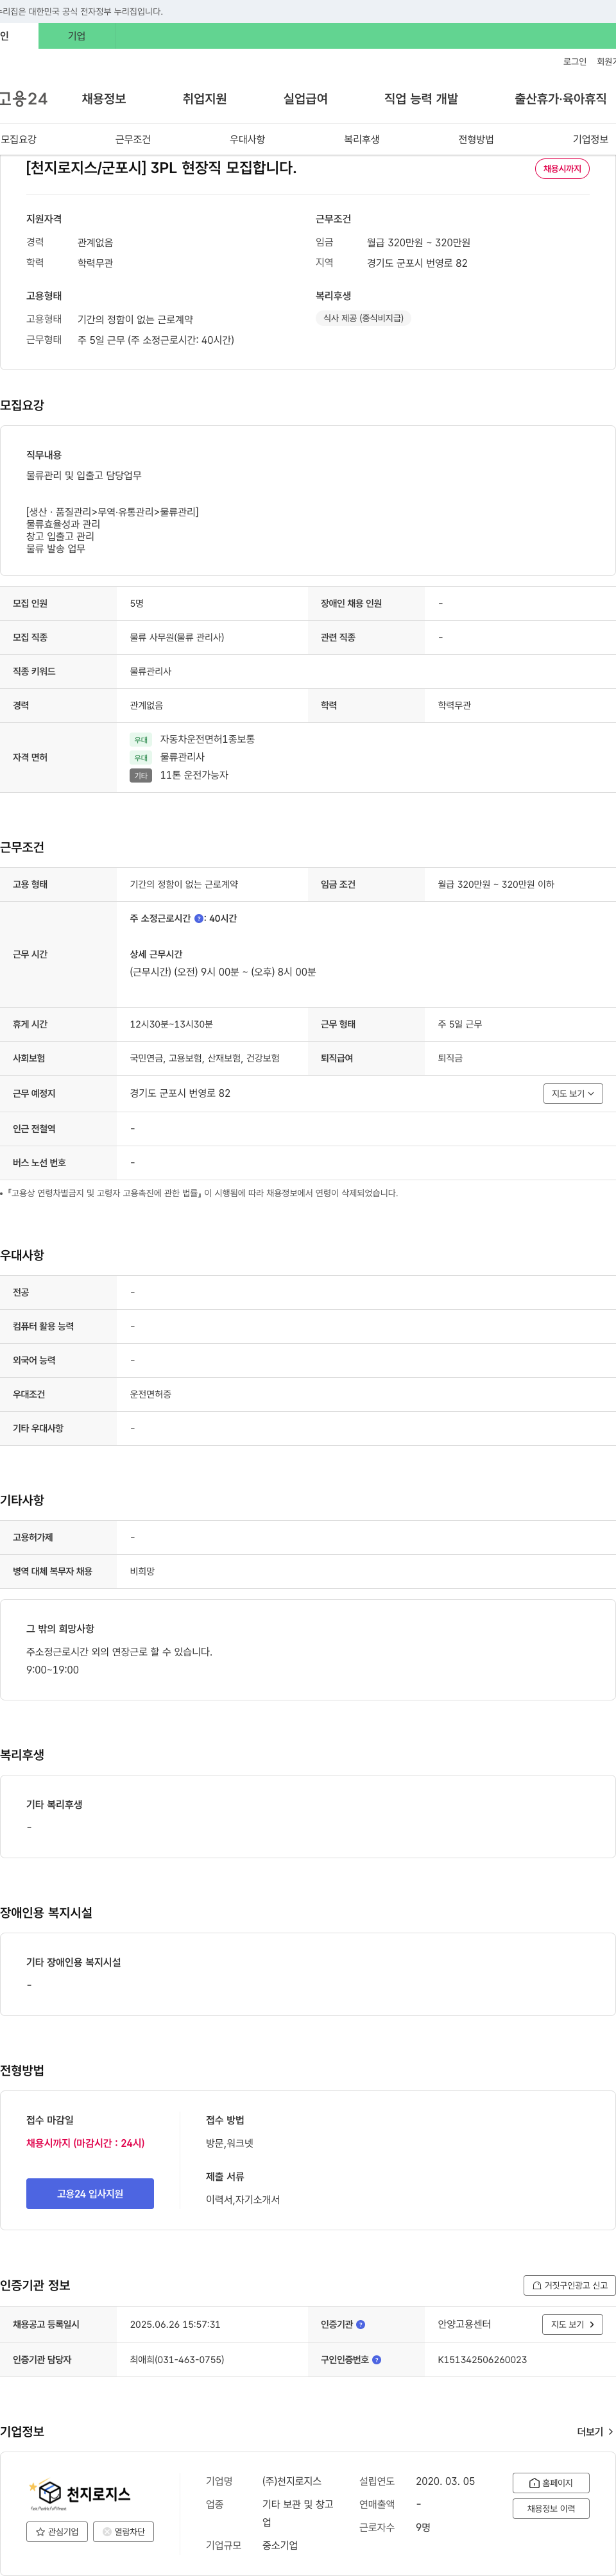Viewport: 616px width, 2576px height.
Task: Click the 안양고용센터 agency name
Action: pyautogui.click(x=464, y=2324)
